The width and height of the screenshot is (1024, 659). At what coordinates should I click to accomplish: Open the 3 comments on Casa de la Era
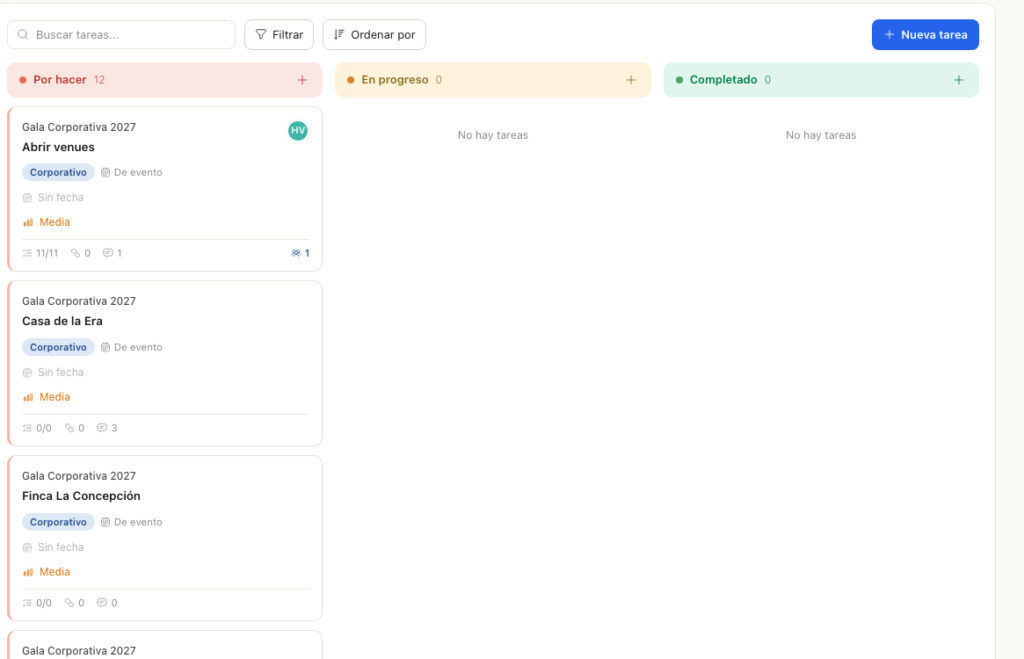point(107,428)
